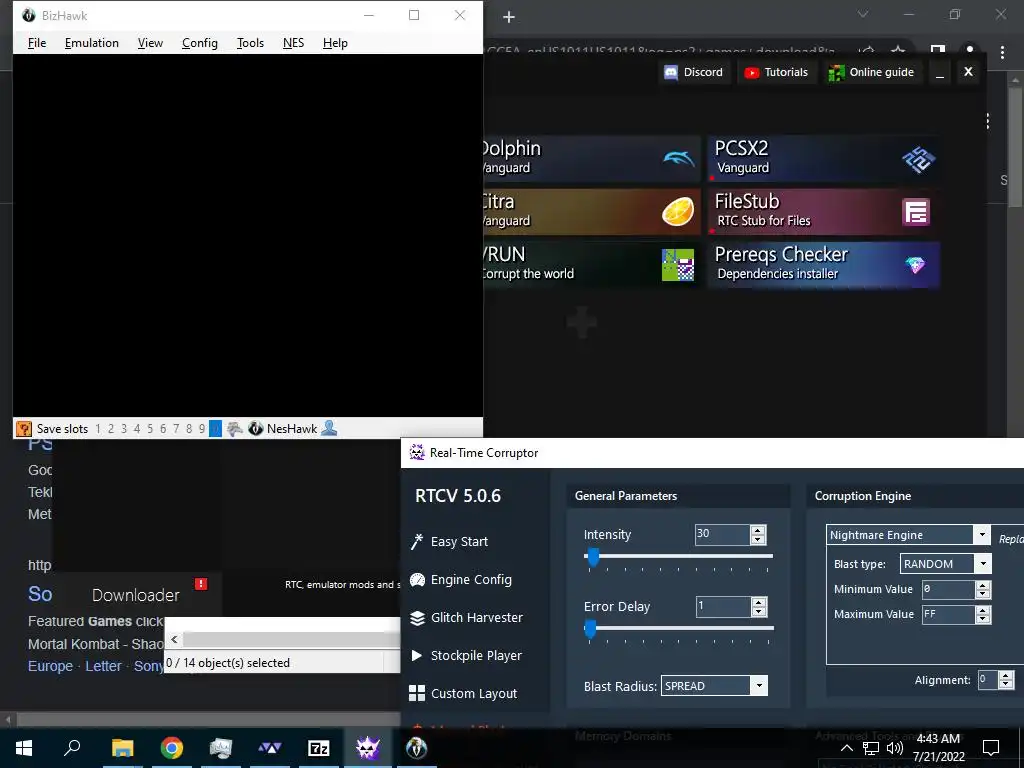Image resolution: width=1024 pixels, height=768 pixels.
Task: Increase Minimum Value stepper
Action: pyautogui.click(x=983, y=585)
